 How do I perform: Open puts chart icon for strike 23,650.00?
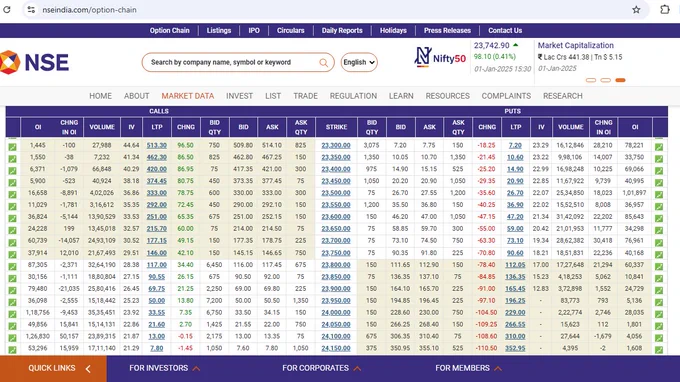[659, 230]
